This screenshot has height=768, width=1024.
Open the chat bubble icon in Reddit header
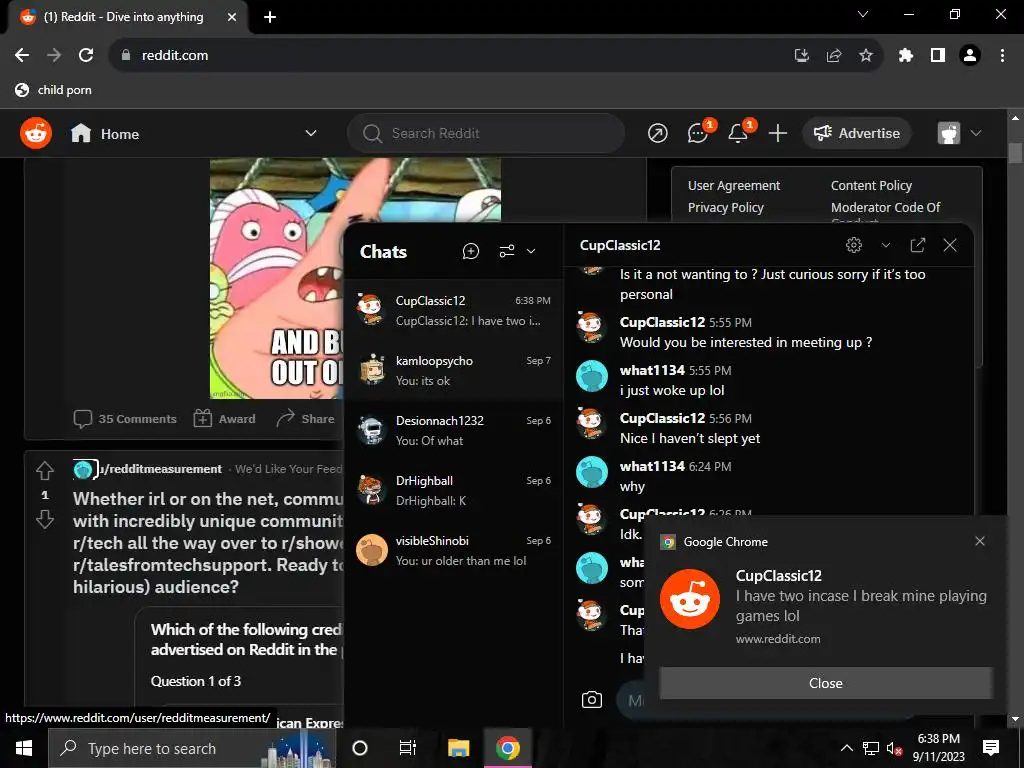[697, 133]
